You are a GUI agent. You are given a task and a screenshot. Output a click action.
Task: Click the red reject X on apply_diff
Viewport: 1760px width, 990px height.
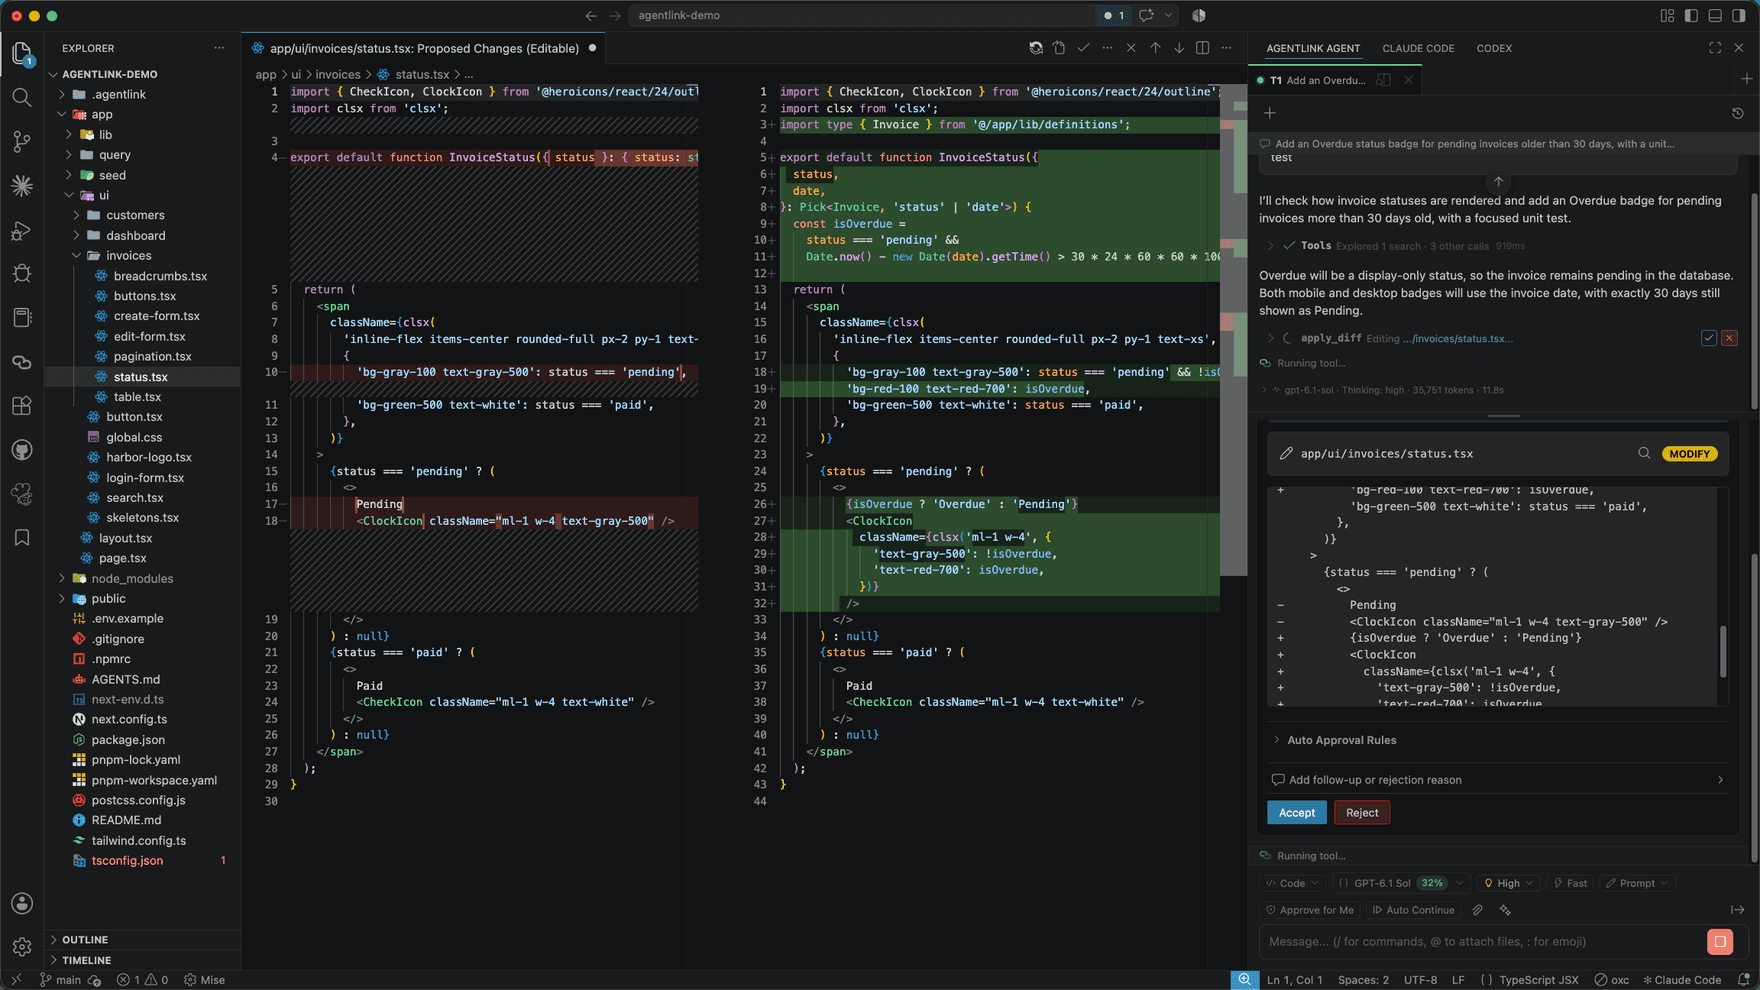[1729, 338]
